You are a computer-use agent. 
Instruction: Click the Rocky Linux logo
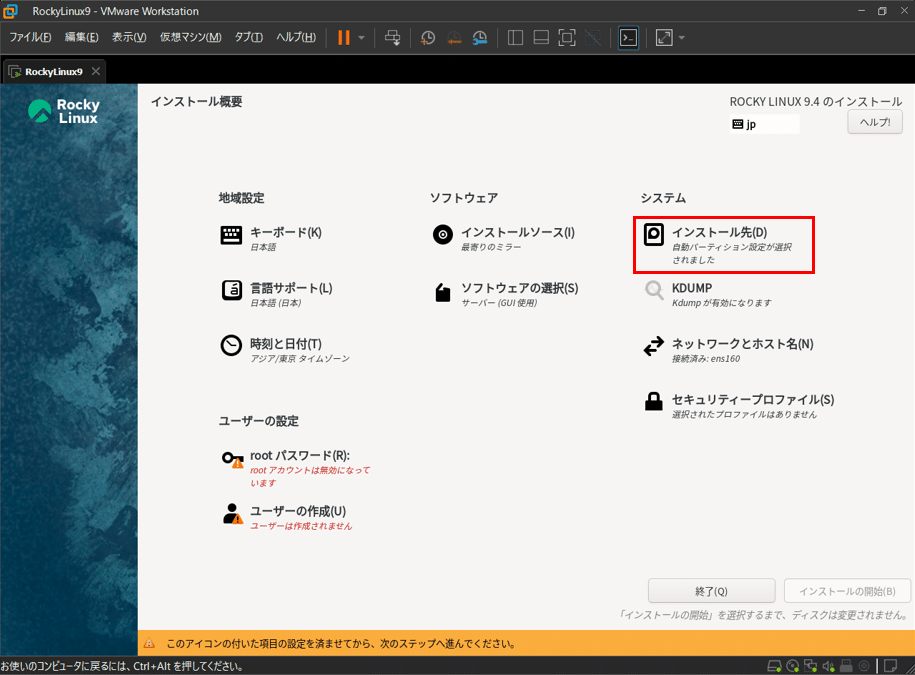point(64,111)
